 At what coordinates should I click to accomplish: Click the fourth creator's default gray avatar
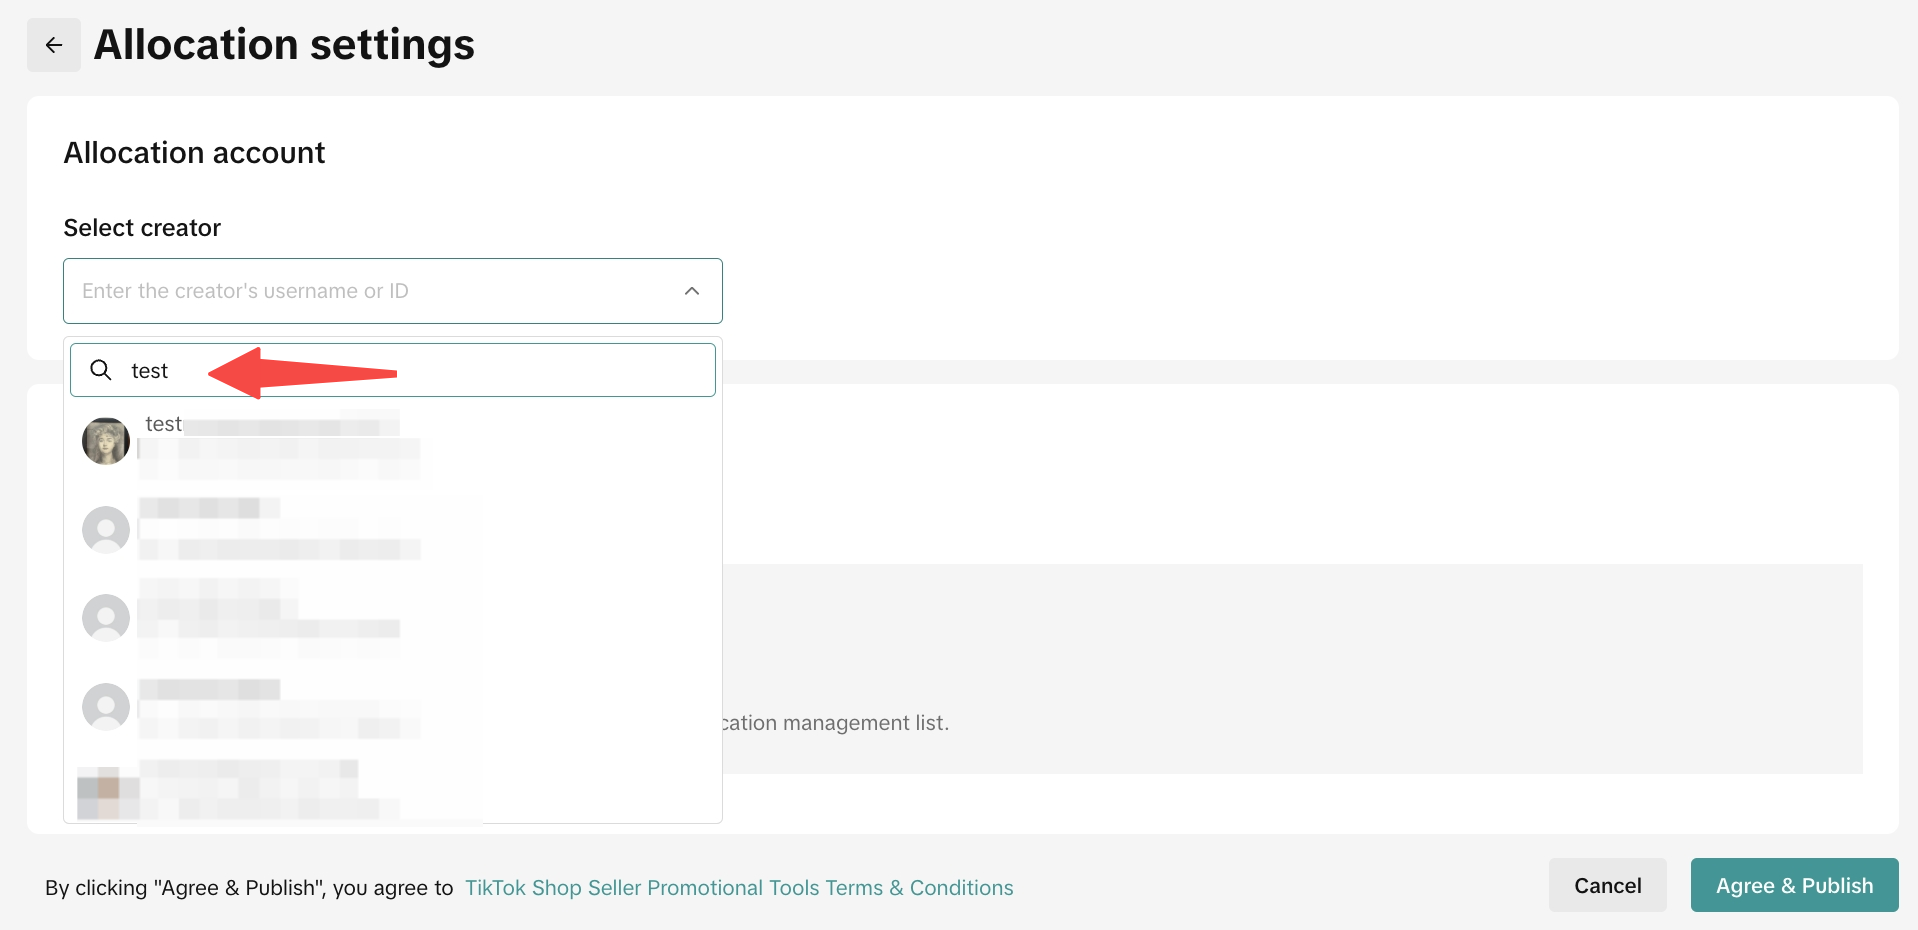coord(106,706)
